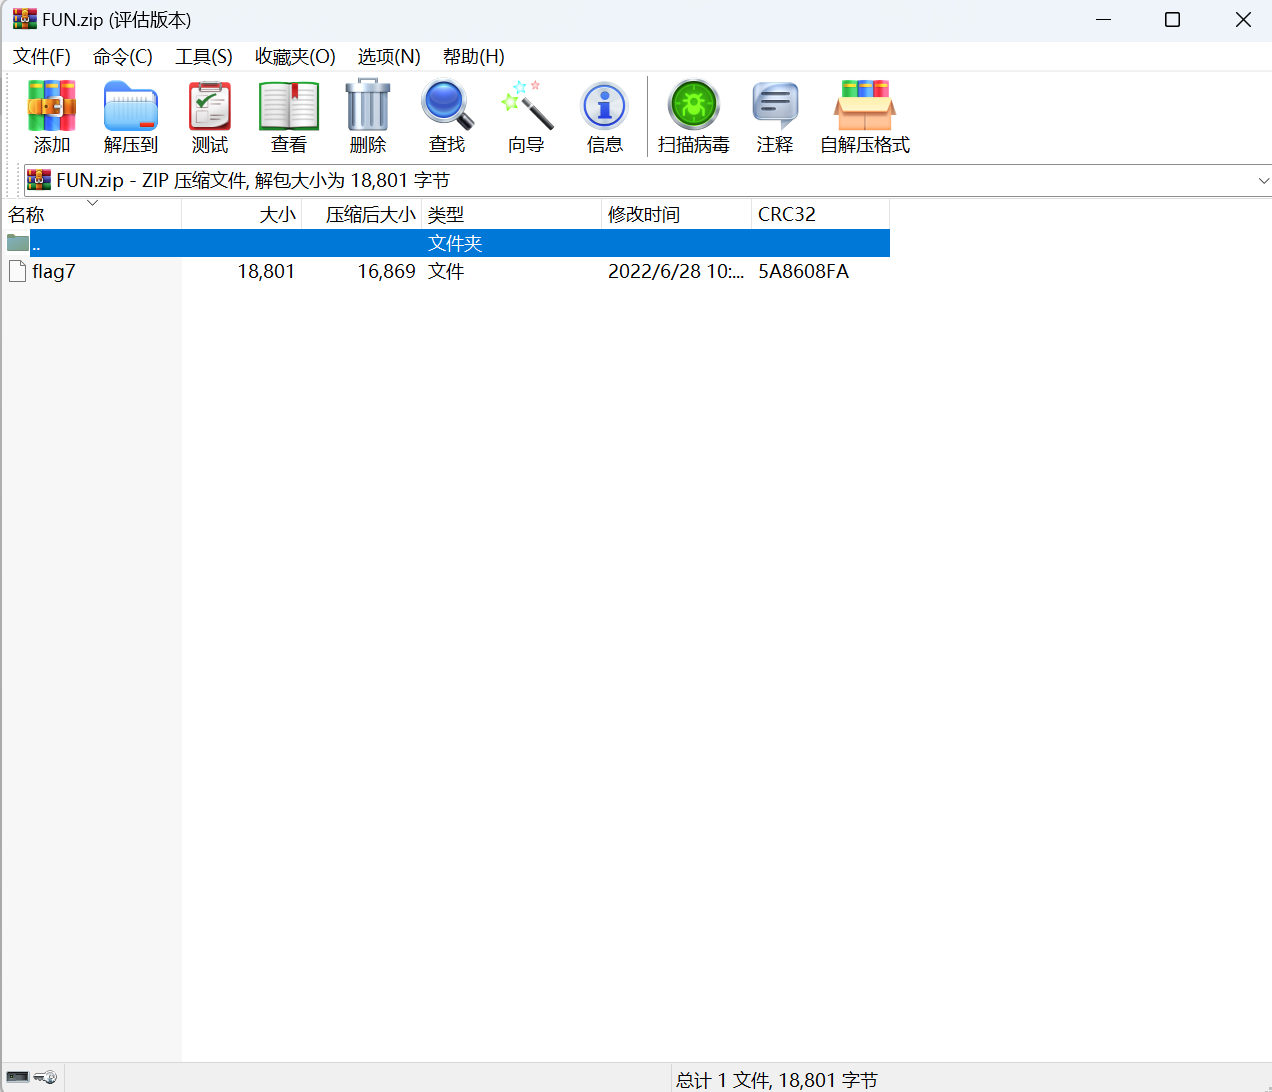Open the 查看 (View) book icon
Viewport: 1272px width, 1092px height.
(x=289, y=106)
